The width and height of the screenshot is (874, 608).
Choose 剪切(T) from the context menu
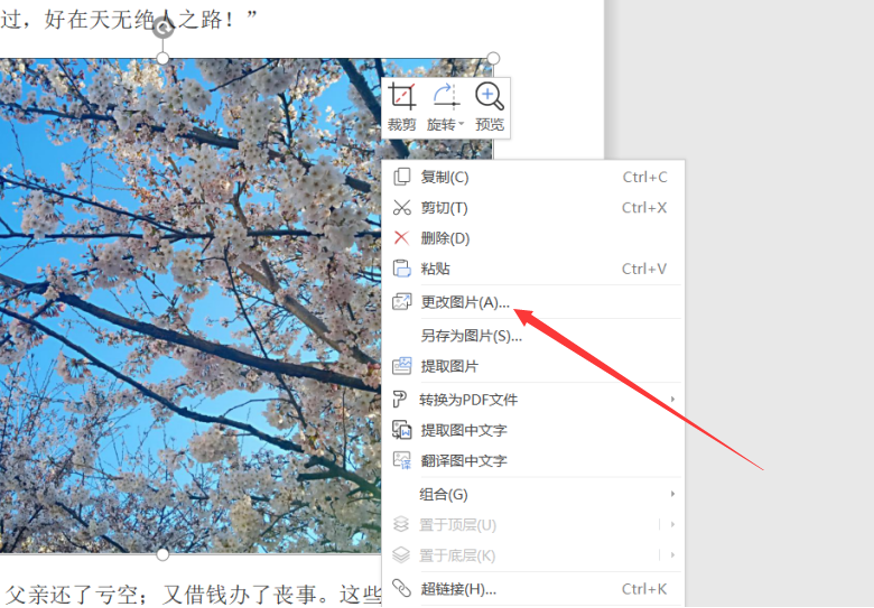point(533,208)
